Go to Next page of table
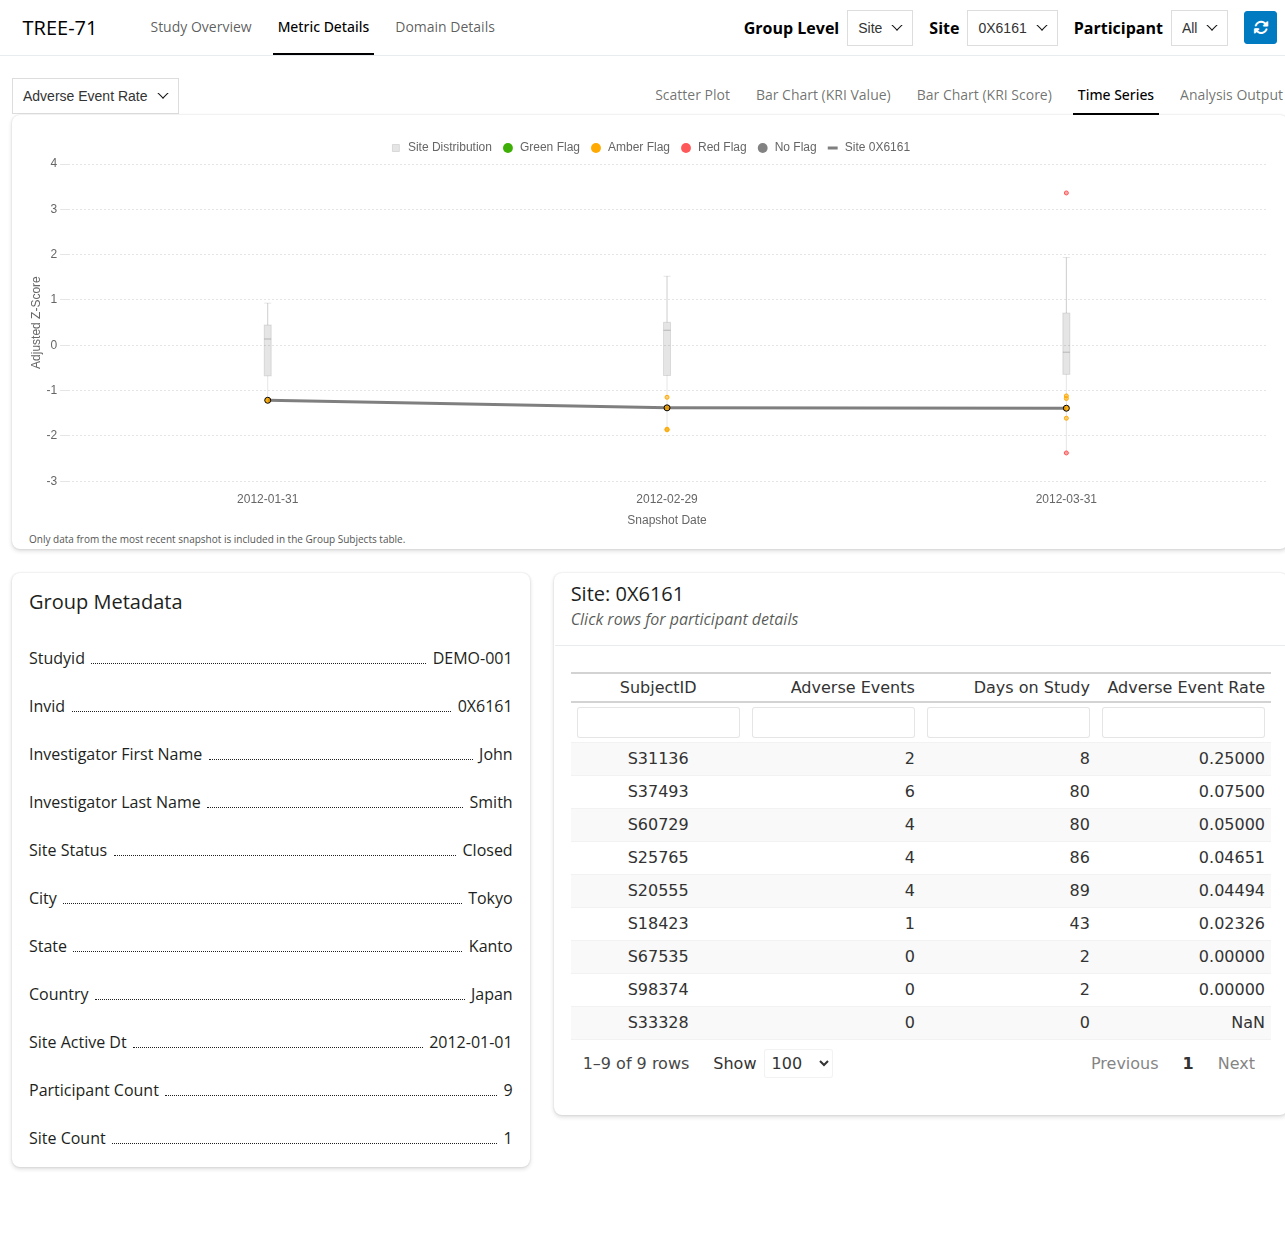 coord(1235,1063)
